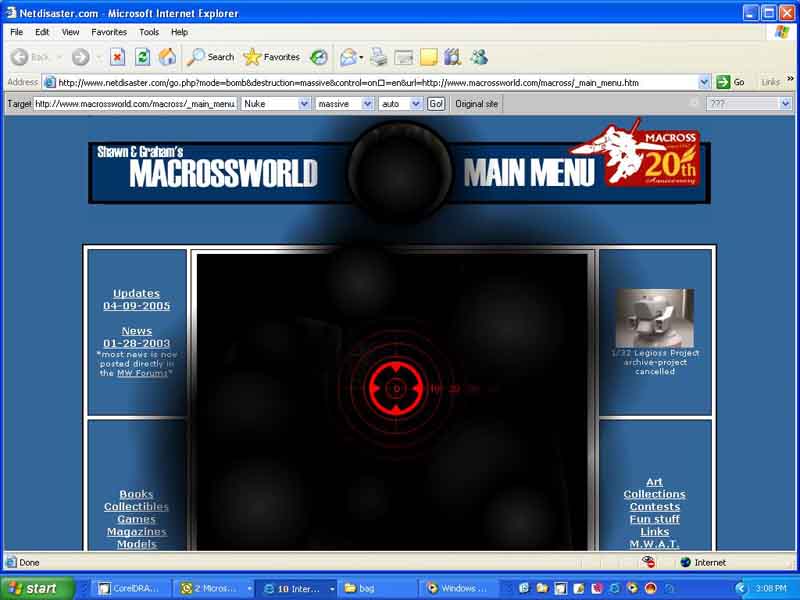Open the Mail button dropdown arrow
The image size is (800, 600).
point(361,57)
